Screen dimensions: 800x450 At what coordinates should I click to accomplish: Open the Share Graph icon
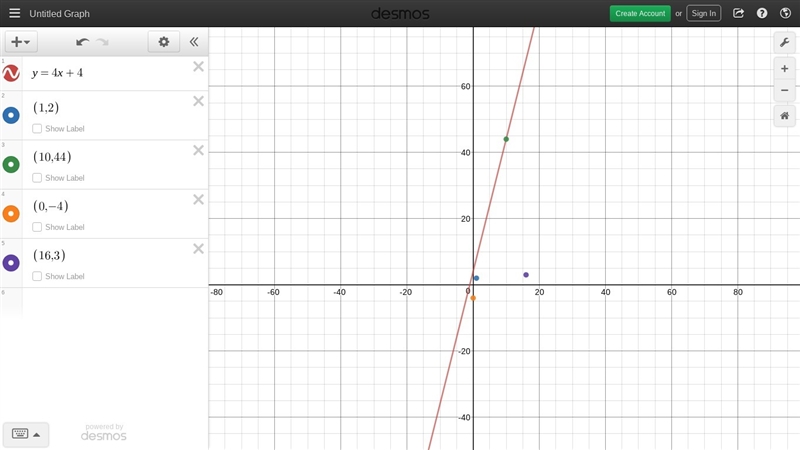738,13
